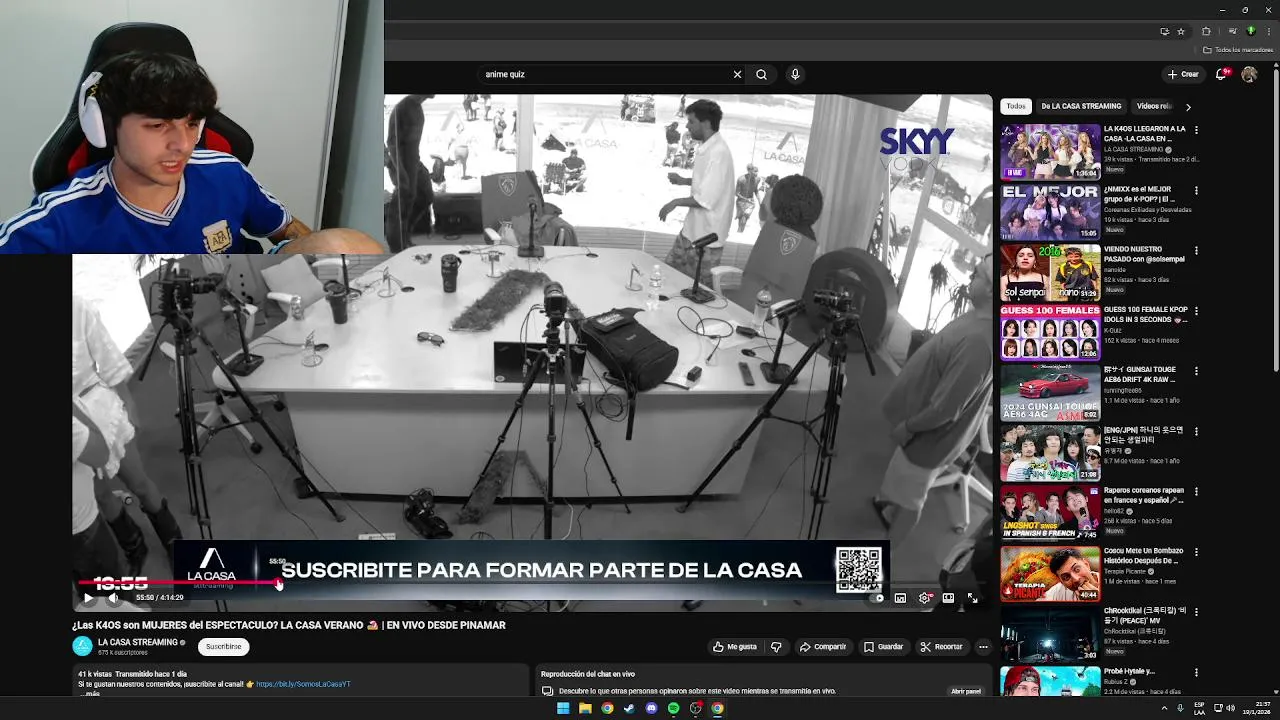Open LA CASA STREAMING channel name link
The image size is (1280, 720).
(x=137, y=642)
